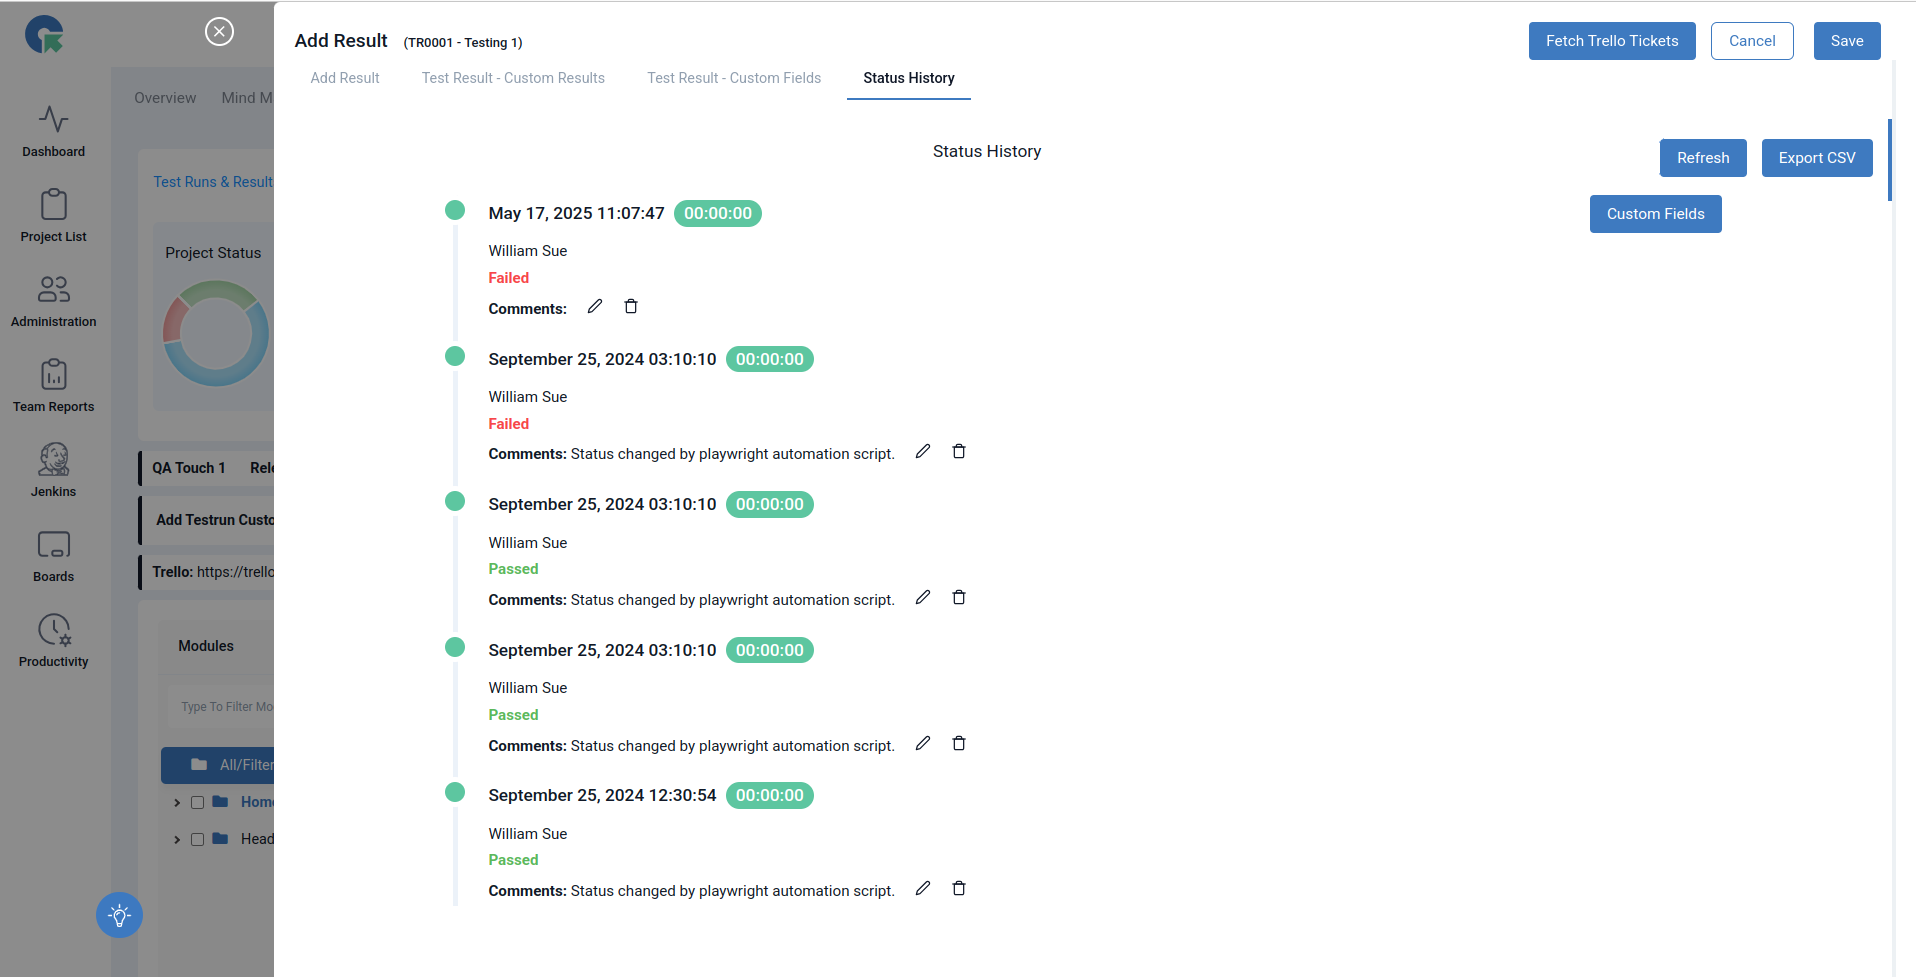
Task: Click the Fetch Trello Tickets button
Action: pyautogui.click(x=1611, y=41)
